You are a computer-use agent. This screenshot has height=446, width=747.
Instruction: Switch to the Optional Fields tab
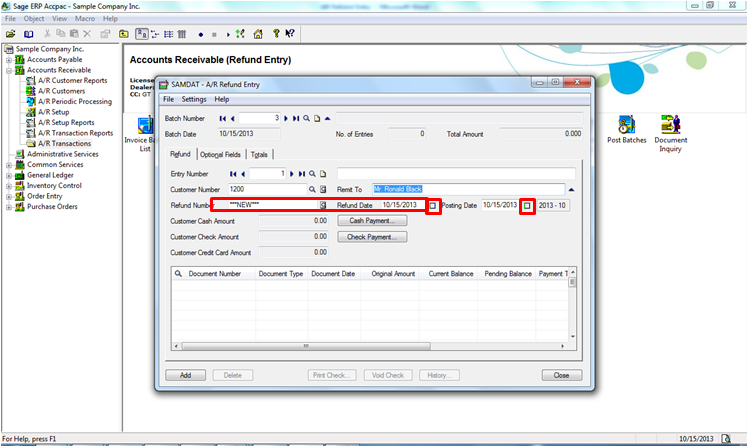[x=220, y=154]
